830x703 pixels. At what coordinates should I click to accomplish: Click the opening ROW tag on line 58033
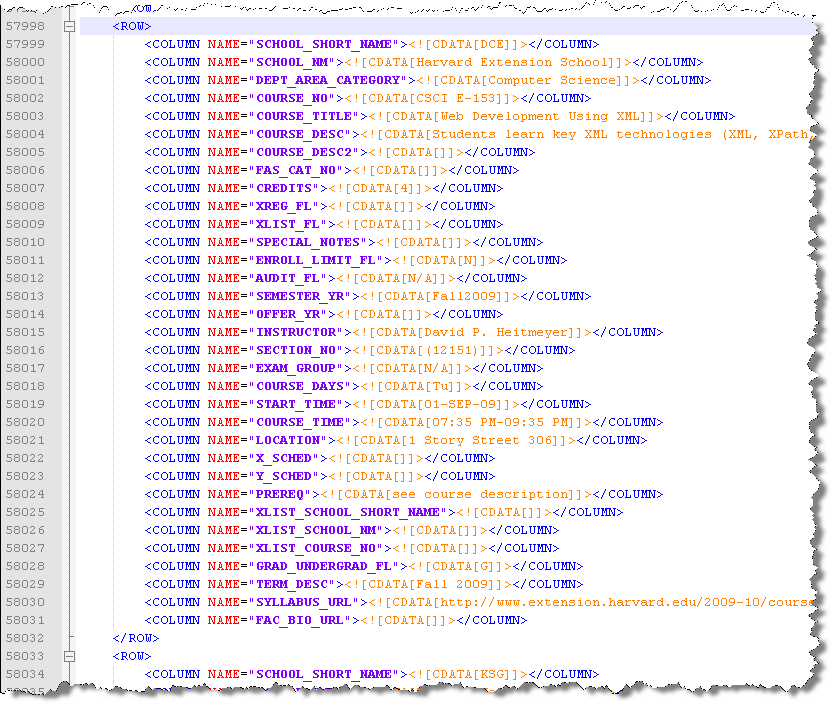[x=132, y=656]
